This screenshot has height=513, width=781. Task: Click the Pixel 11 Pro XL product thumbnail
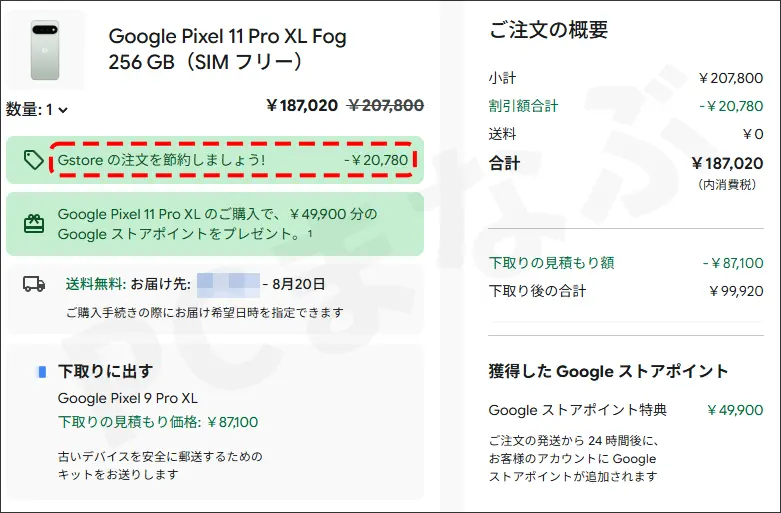45,50
